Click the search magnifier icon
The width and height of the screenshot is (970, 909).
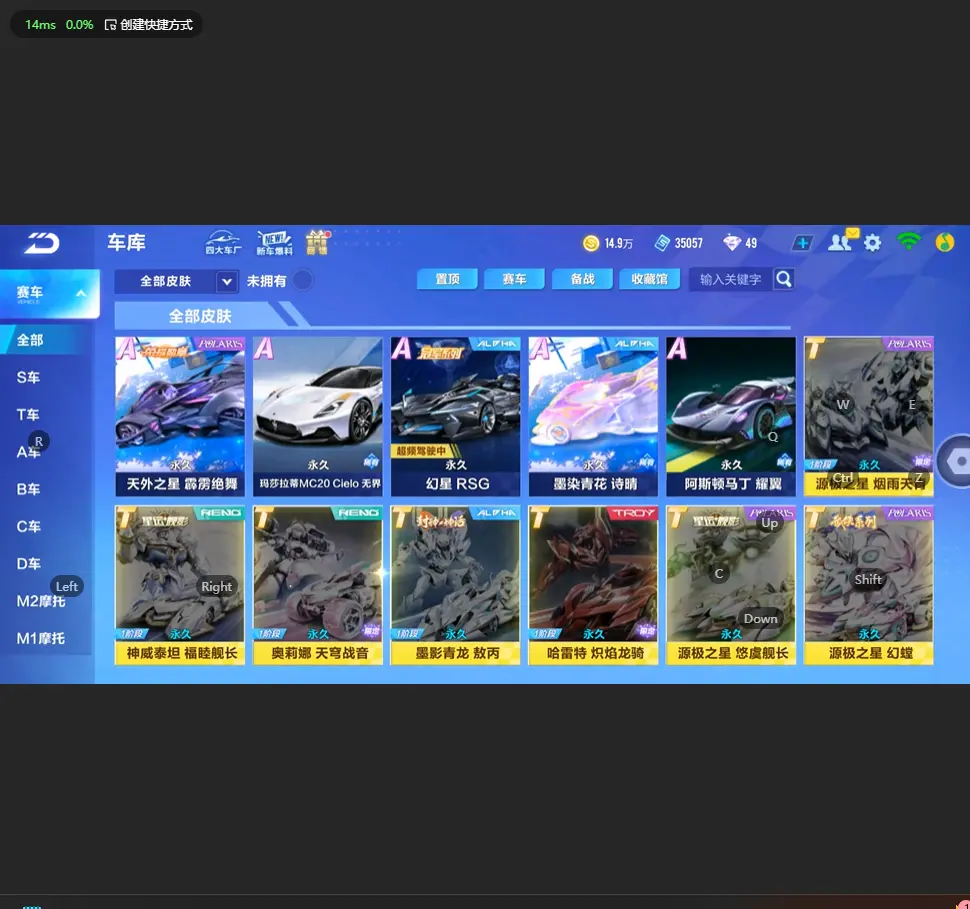783,279
